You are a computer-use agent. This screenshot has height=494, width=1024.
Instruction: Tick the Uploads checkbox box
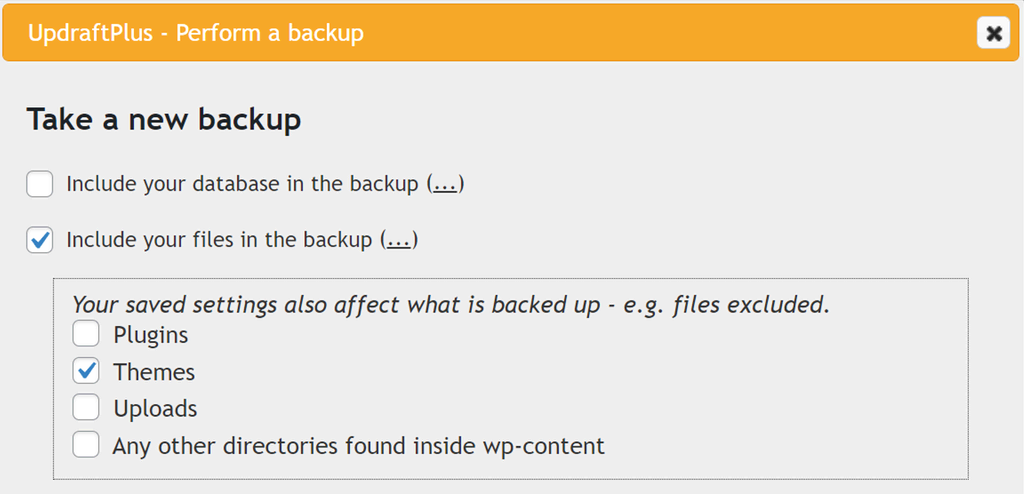[86, 408]
